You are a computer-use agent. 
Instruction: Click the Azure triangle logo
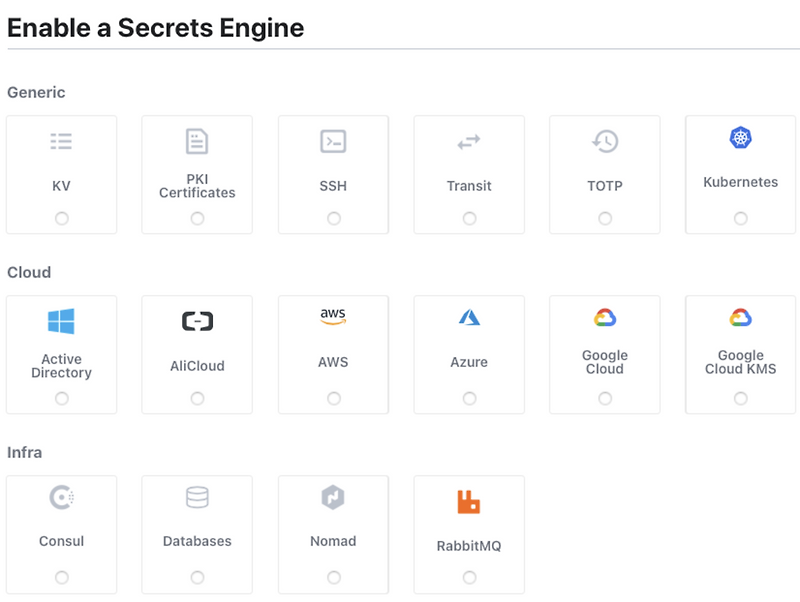coord(469,318)
